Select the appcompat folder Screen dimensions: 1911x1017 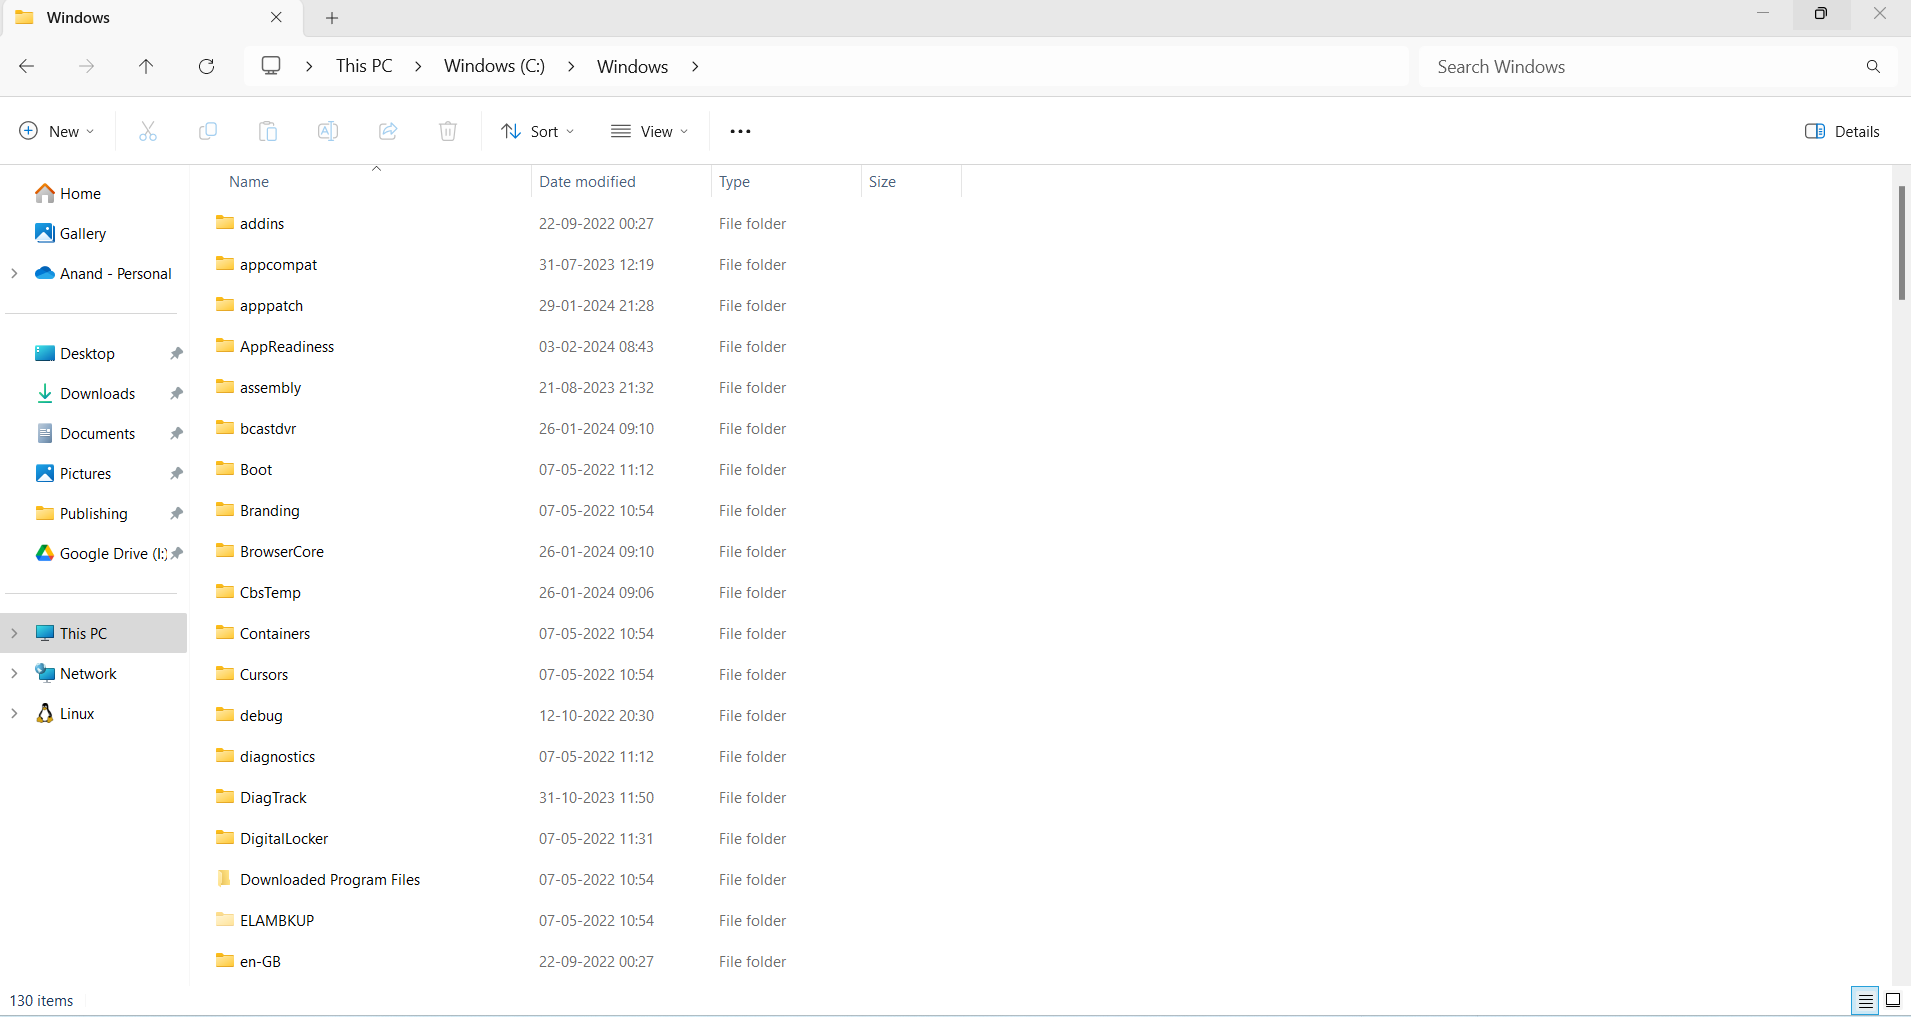click(x=278, y=264)
